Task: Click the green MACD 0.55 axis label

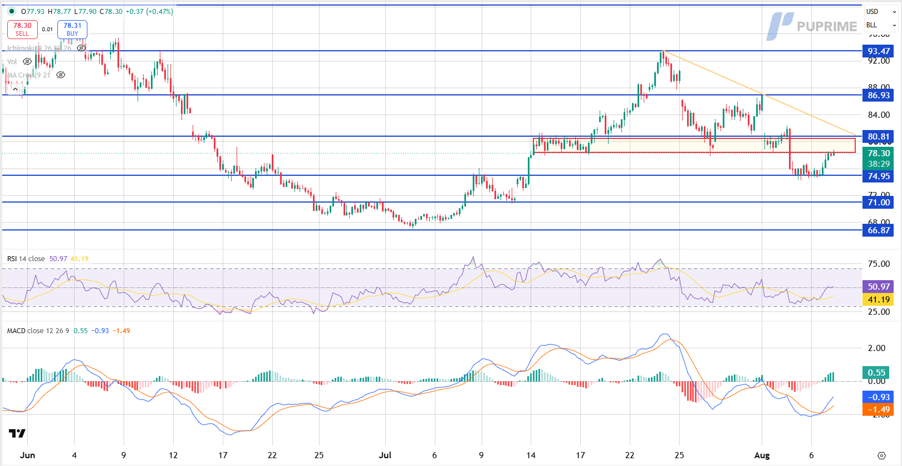Action: coord(878,373)
